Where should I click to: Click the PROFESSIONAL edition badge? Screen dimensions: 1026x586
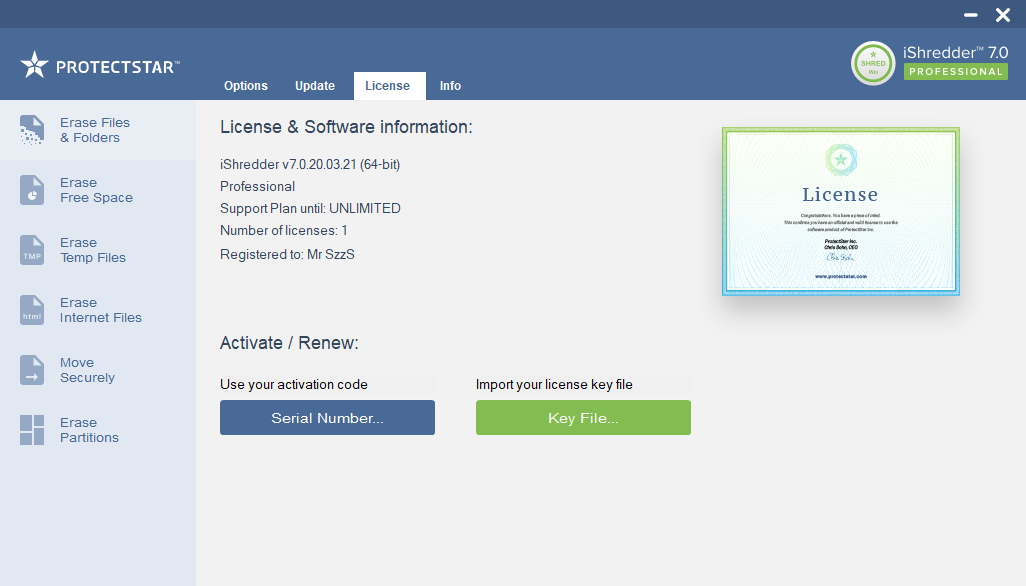pos(955,72)
